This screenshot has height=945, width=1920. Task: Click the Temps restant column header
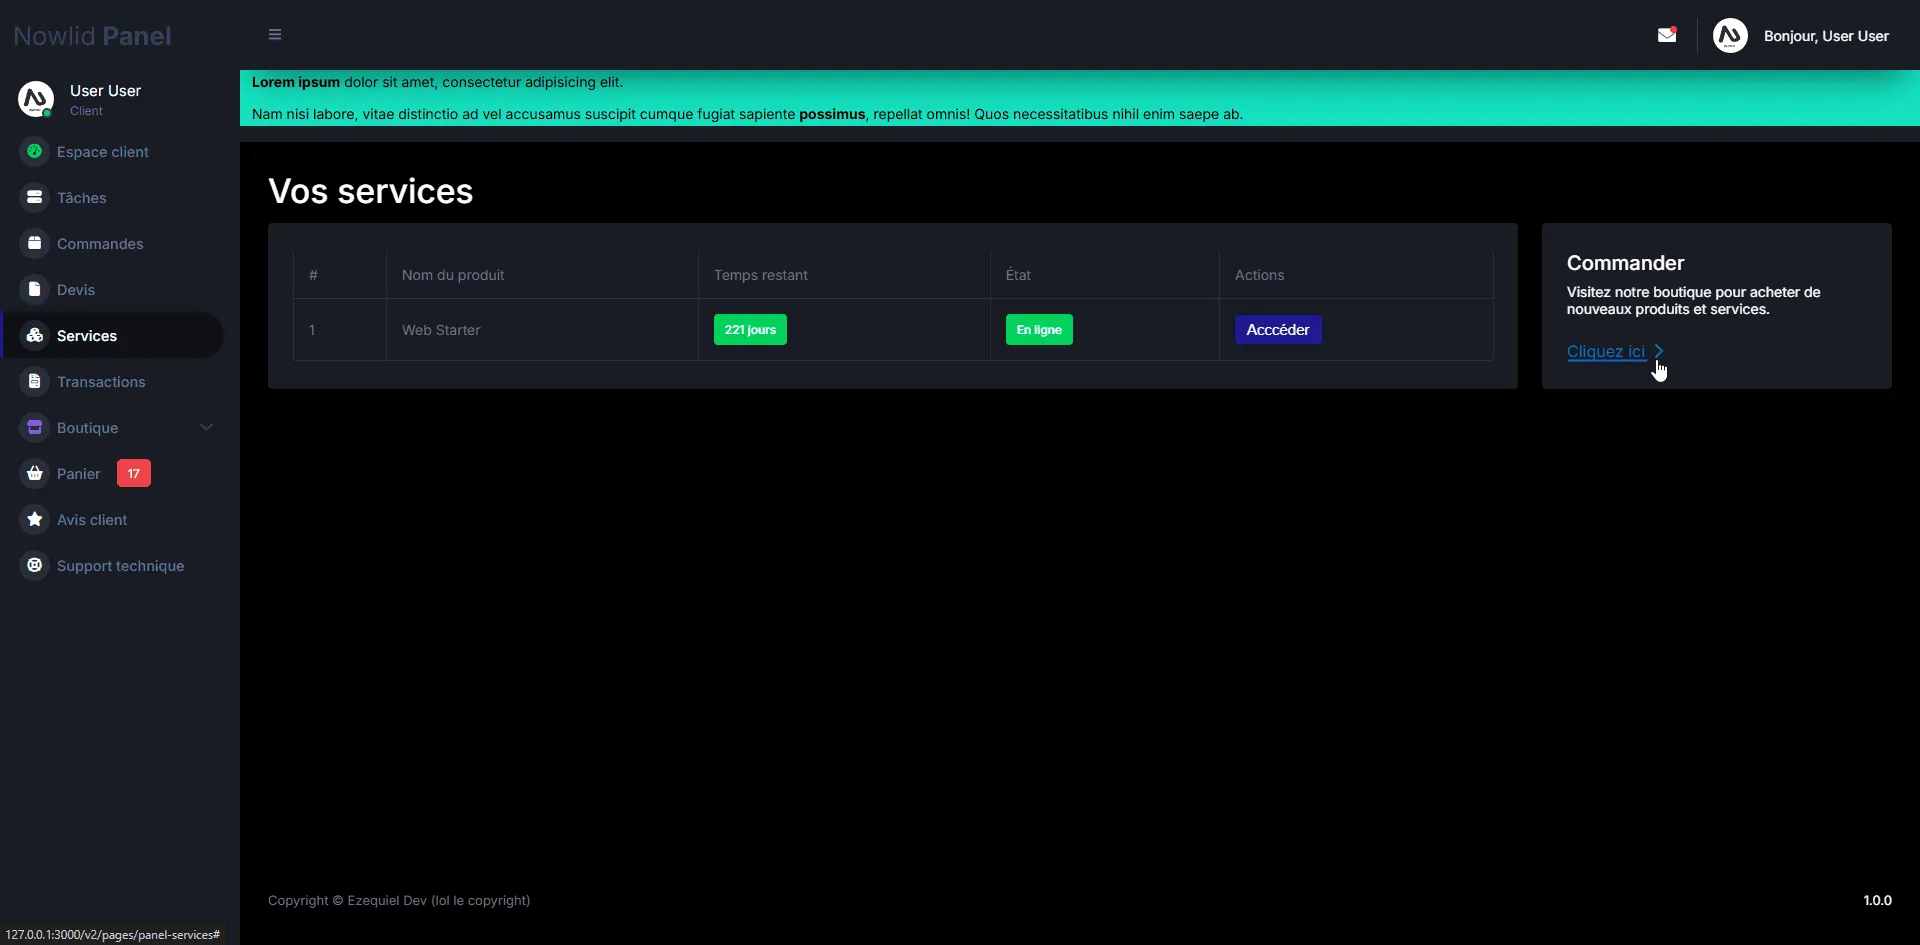761,275
